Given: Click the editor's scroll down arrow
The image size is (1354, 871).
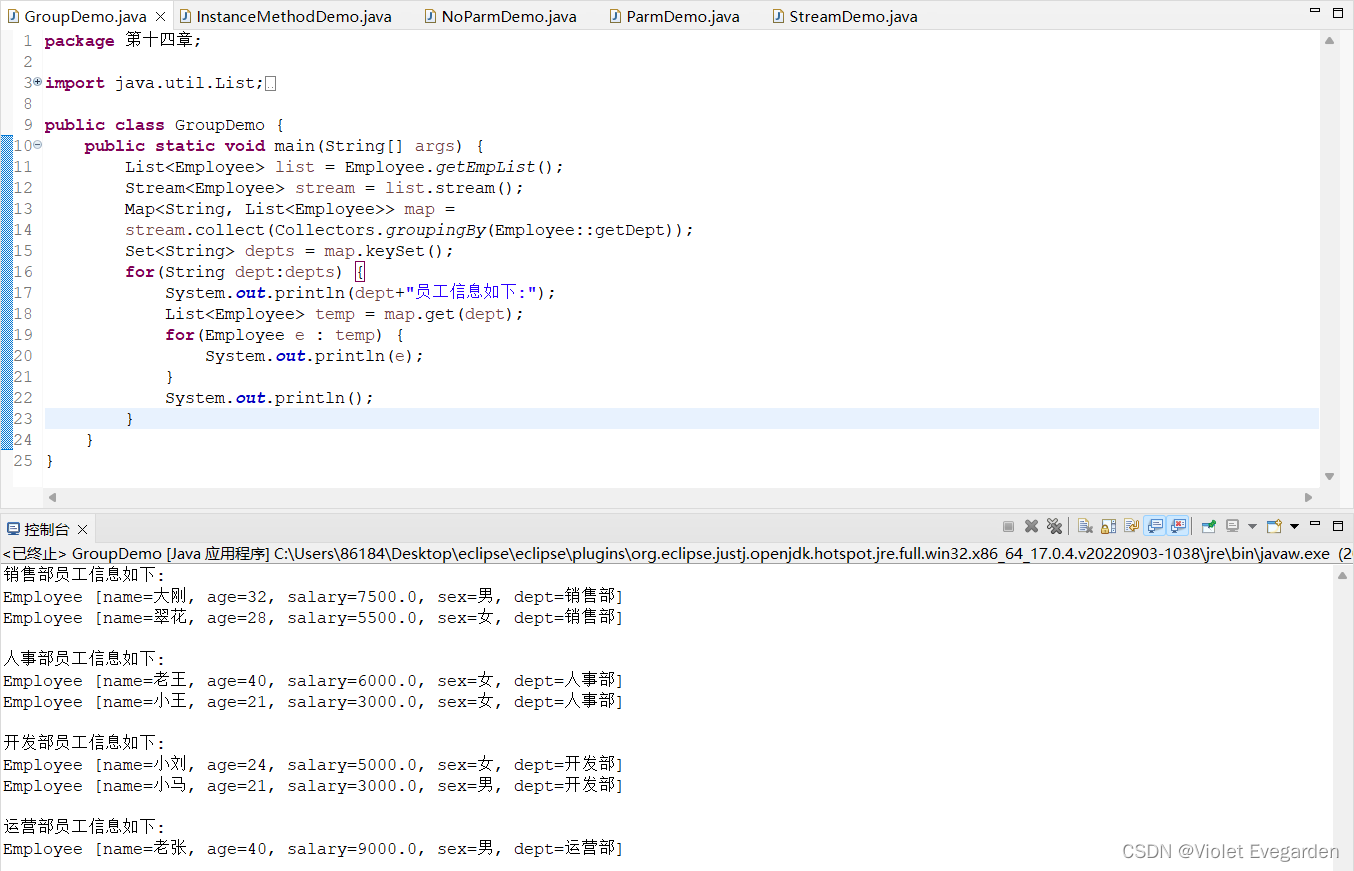Looking at the screenshot, I should (x=1329, y=476).
